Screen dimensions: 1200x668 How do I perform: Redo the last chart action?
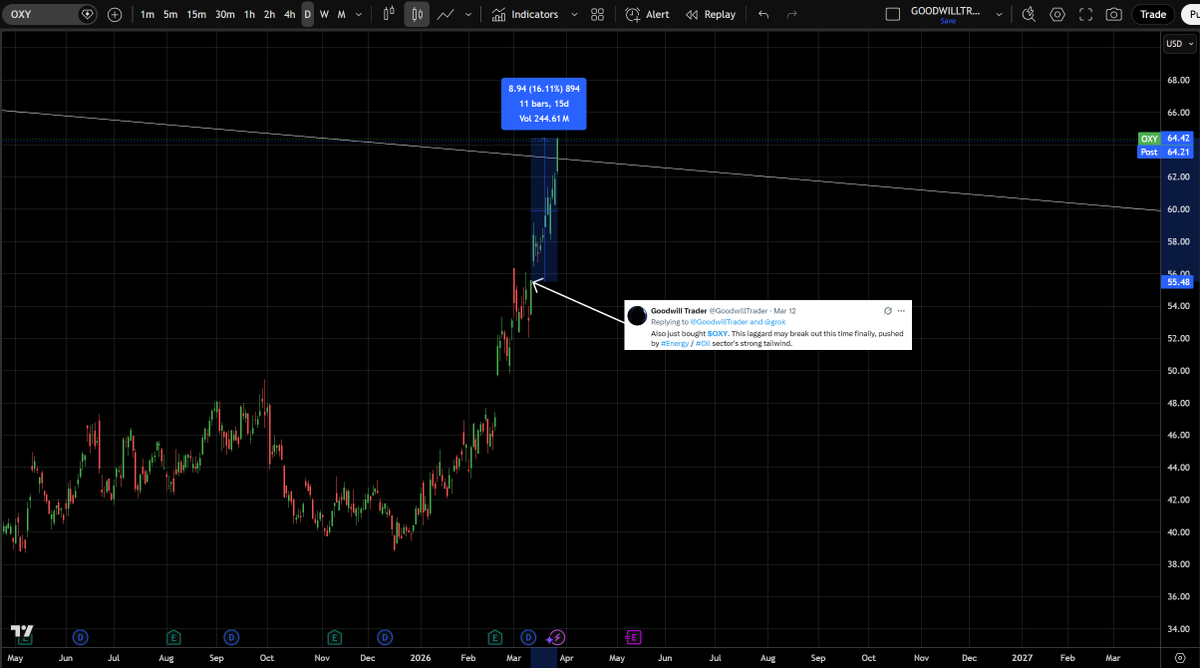[792, 15]
